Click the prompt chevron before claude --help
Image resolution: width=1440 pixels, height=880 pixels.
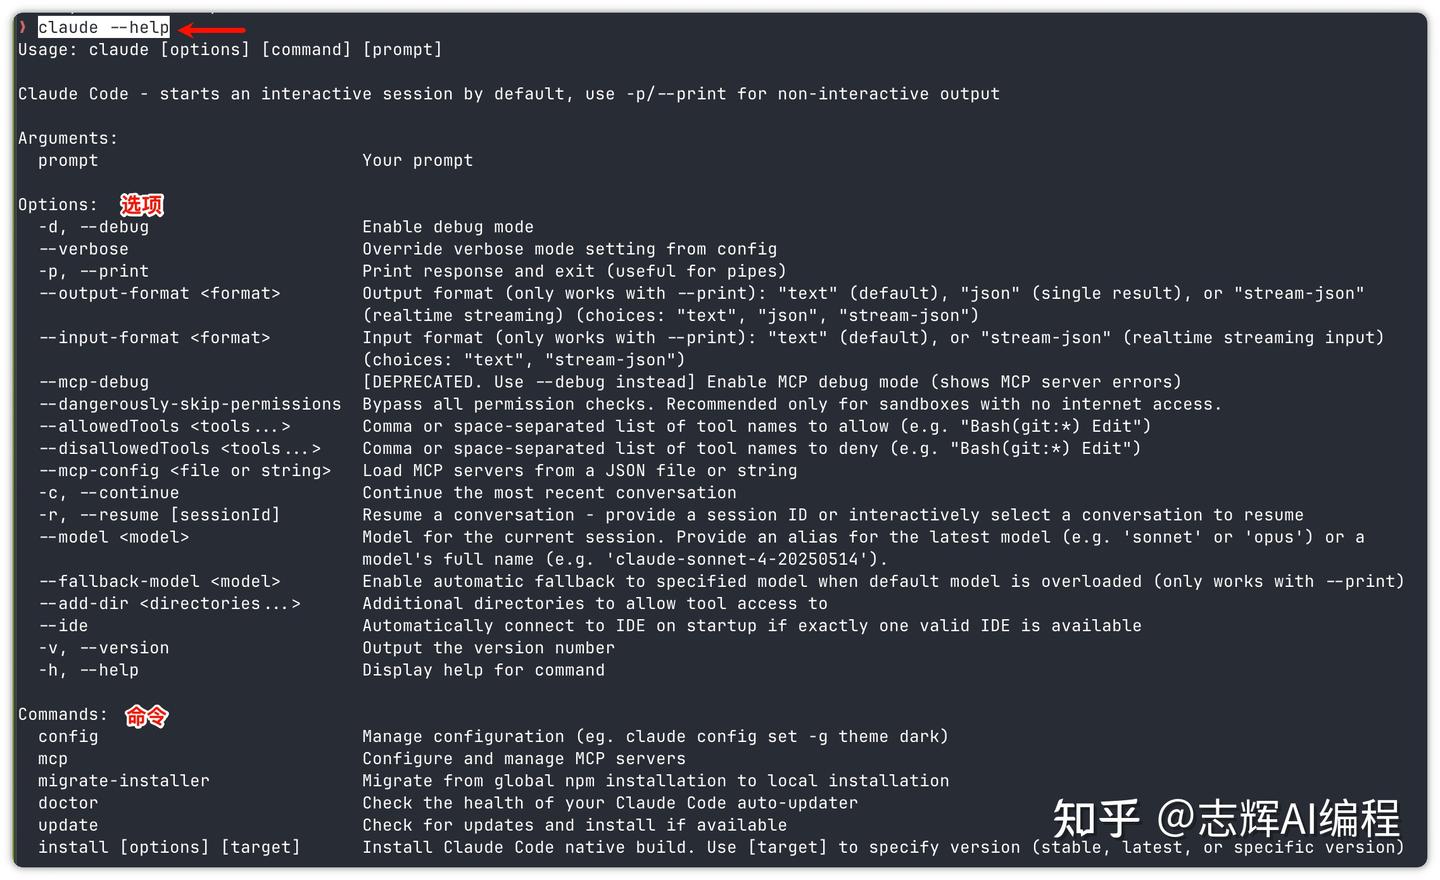click(23, 27)
